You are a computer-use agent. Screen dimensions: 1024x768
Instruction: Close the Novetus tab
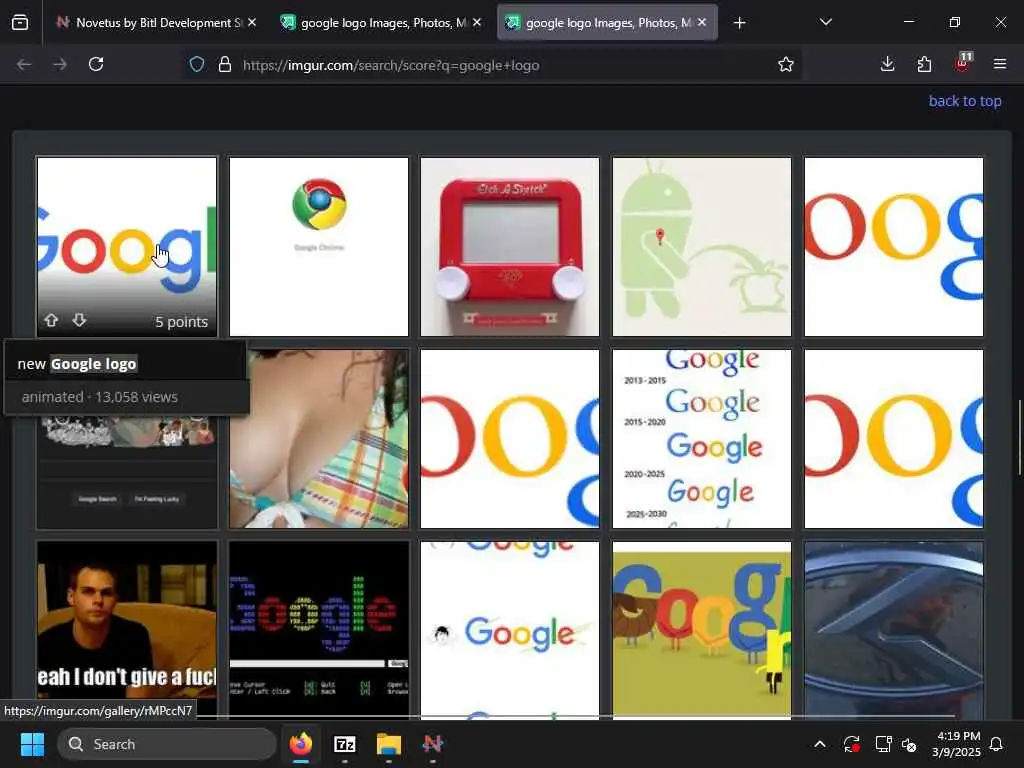252,22
